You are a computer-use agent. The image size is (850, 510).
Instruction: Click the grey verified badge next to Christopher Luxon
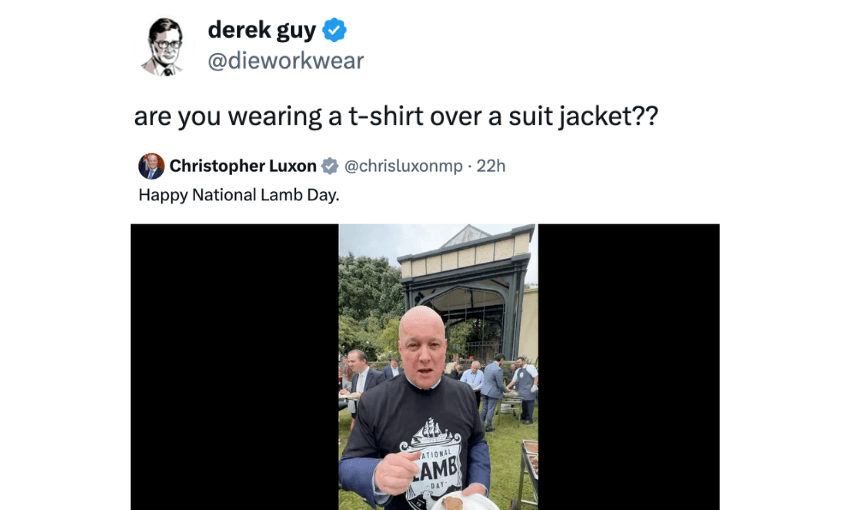(x=330, y=166)
